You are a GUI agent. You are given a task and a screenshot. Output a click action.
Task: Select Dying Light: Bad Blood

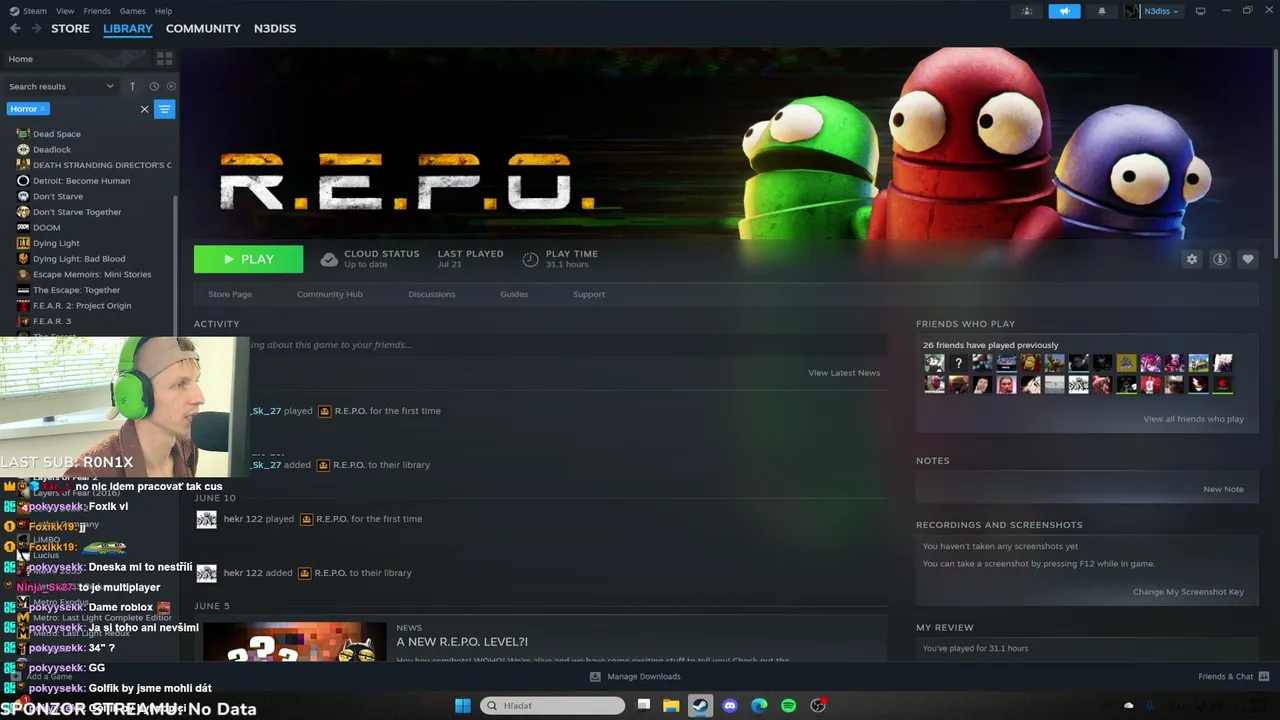point(79,259)
